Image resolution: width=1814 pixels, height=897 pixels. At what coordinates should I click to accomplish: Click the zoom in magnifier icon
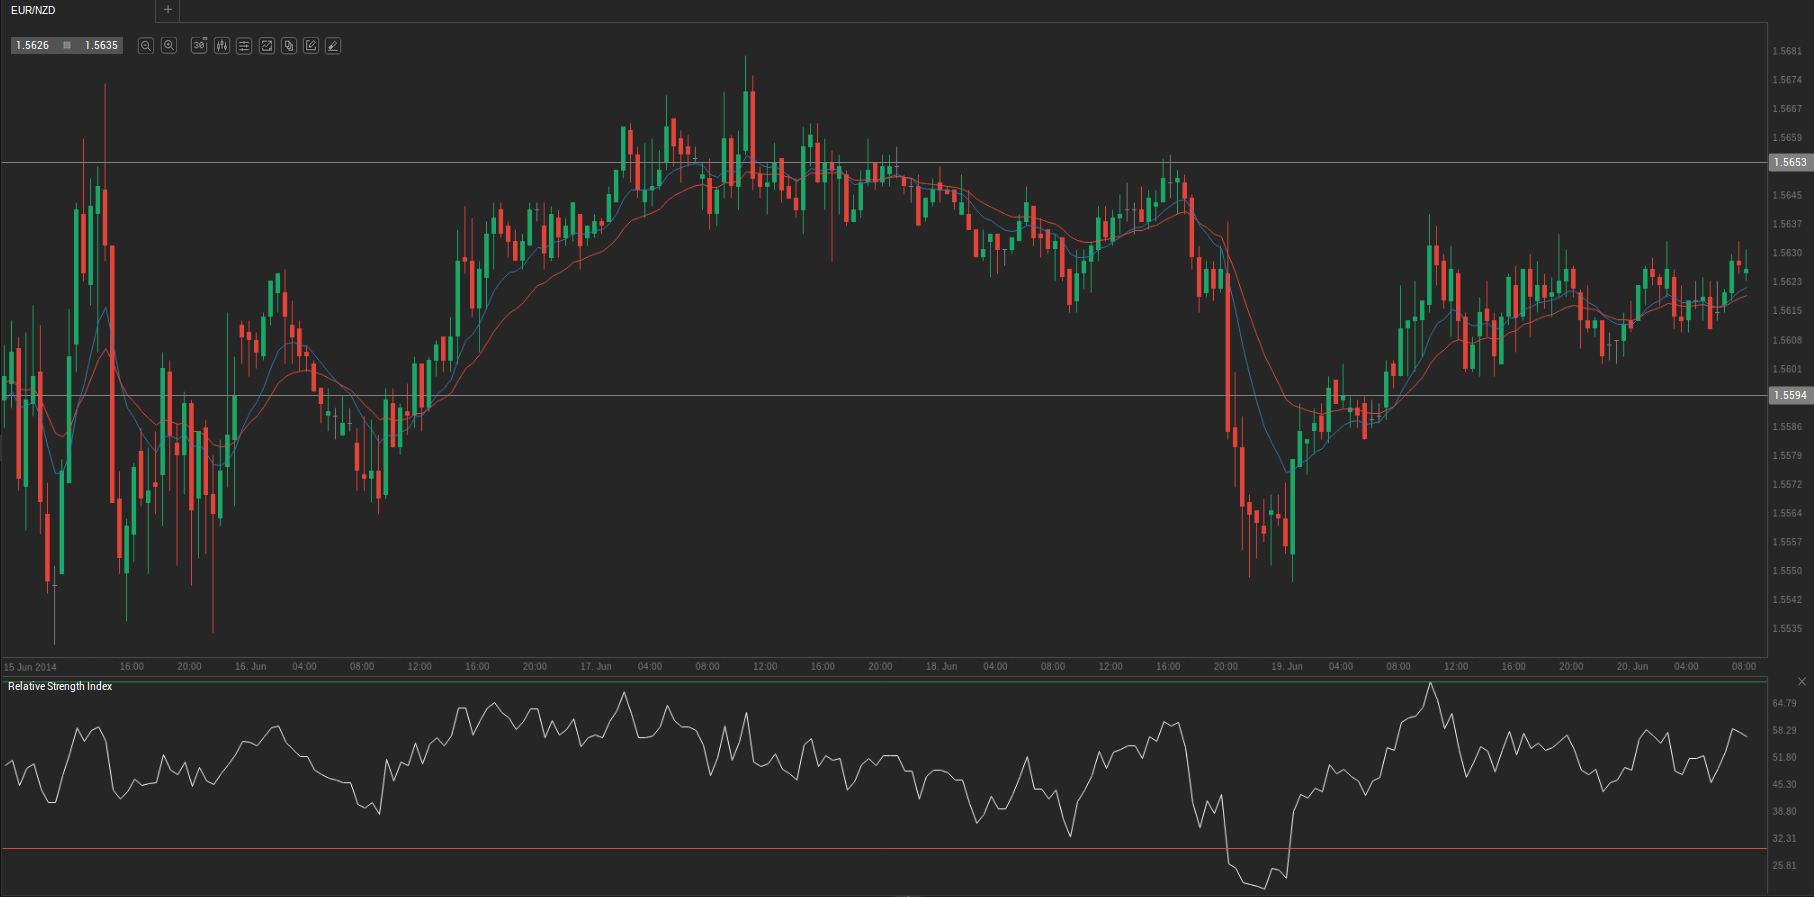click(x=169, y=46)
